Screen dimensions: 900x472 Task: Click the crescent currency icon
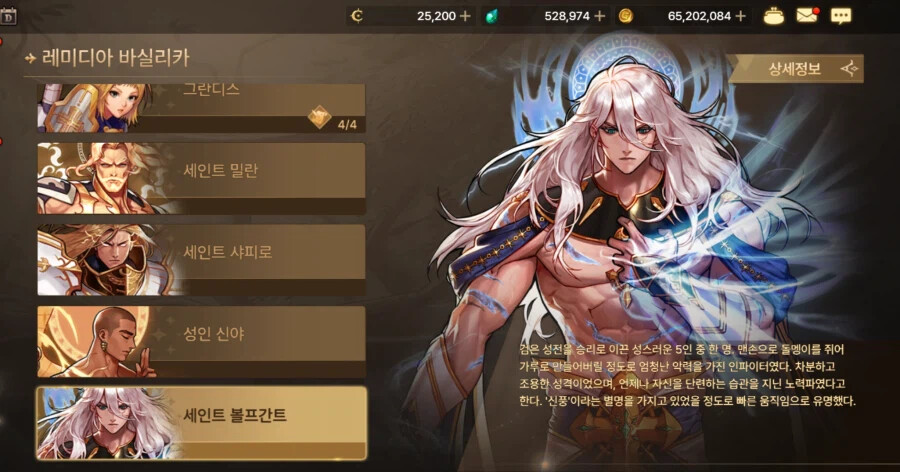357,16
